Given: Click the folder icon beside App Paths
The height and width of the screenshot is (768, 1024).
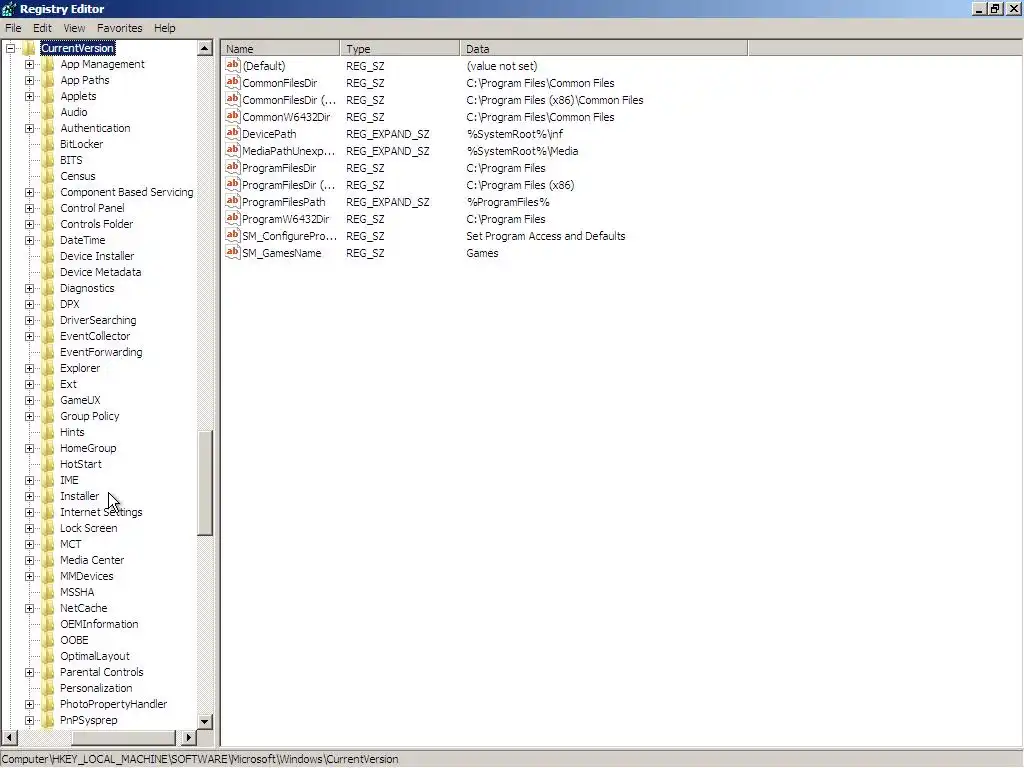Looking at the screenshot, I should (48, 80).
